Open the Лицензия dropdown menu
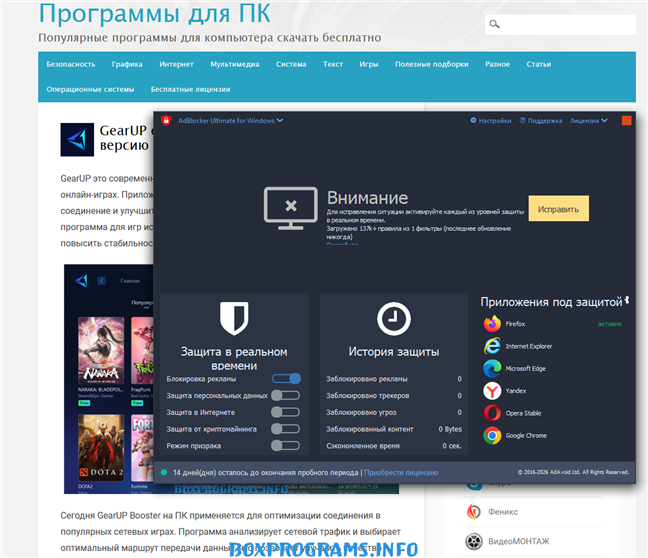Viewport: 648px width, 558px height. click(x=588, y=121)
